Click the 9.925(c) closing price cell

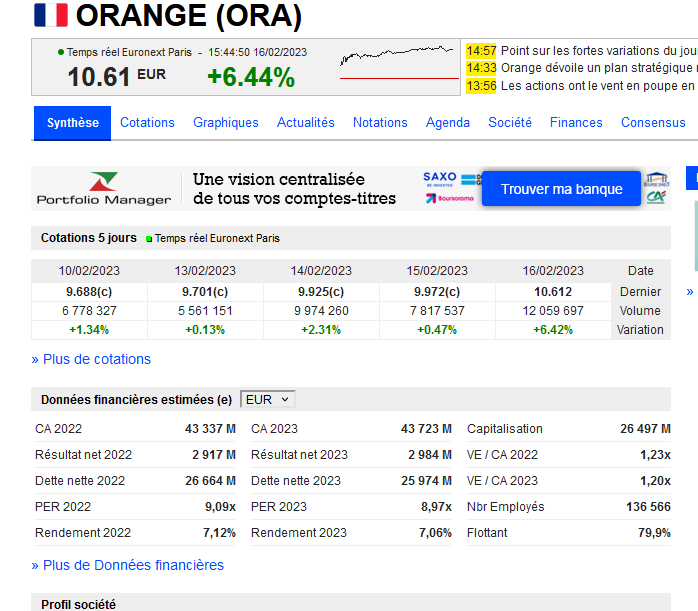pyautogui.click(x=321, y=292)
